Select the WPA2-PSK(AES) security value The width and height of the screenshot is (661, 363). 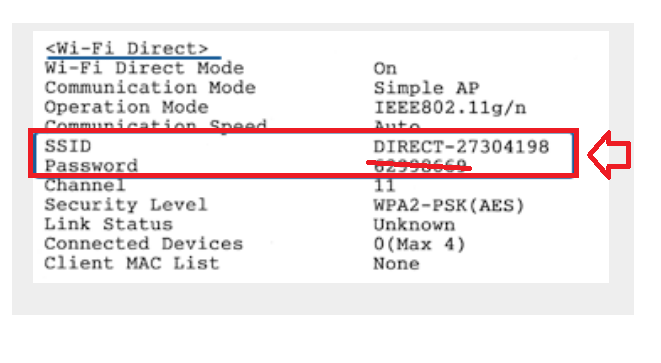[449, 205]
